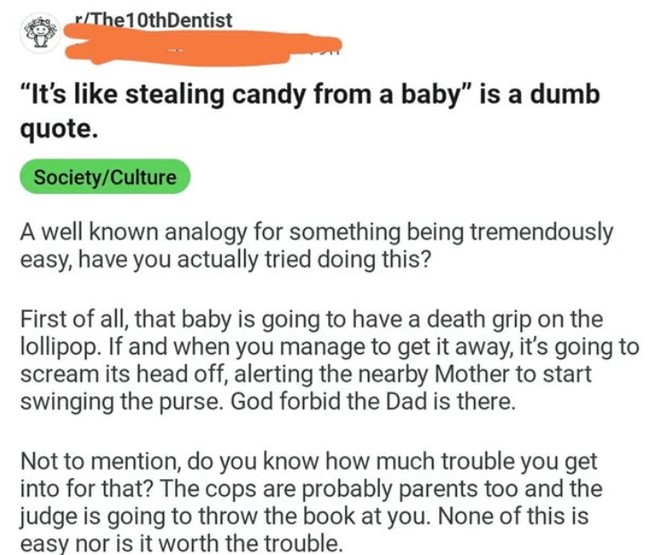Select the paragraph starting 'Not to mention'
The width and height of the screenshot is (650, 555).
point(311,502)
